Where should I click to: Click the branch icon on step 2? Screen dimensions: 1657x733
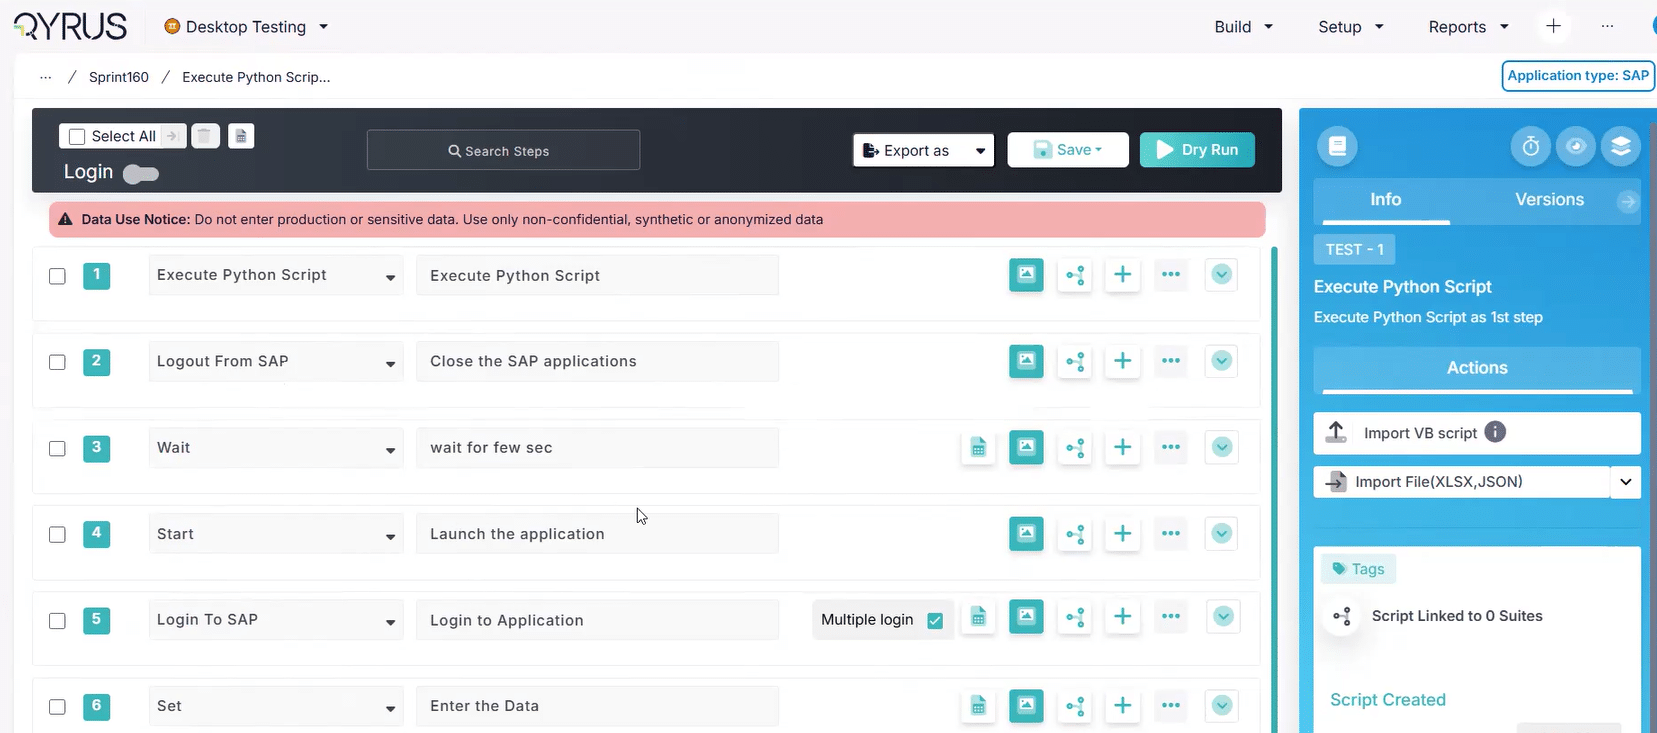1075,361
